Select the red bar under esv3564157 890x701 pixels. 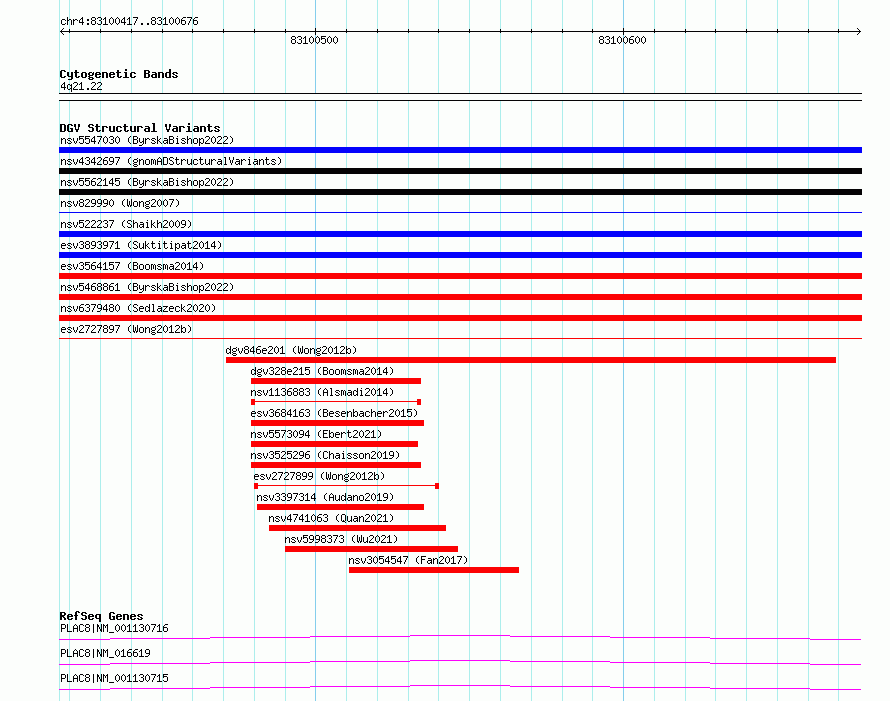(460, 276)
